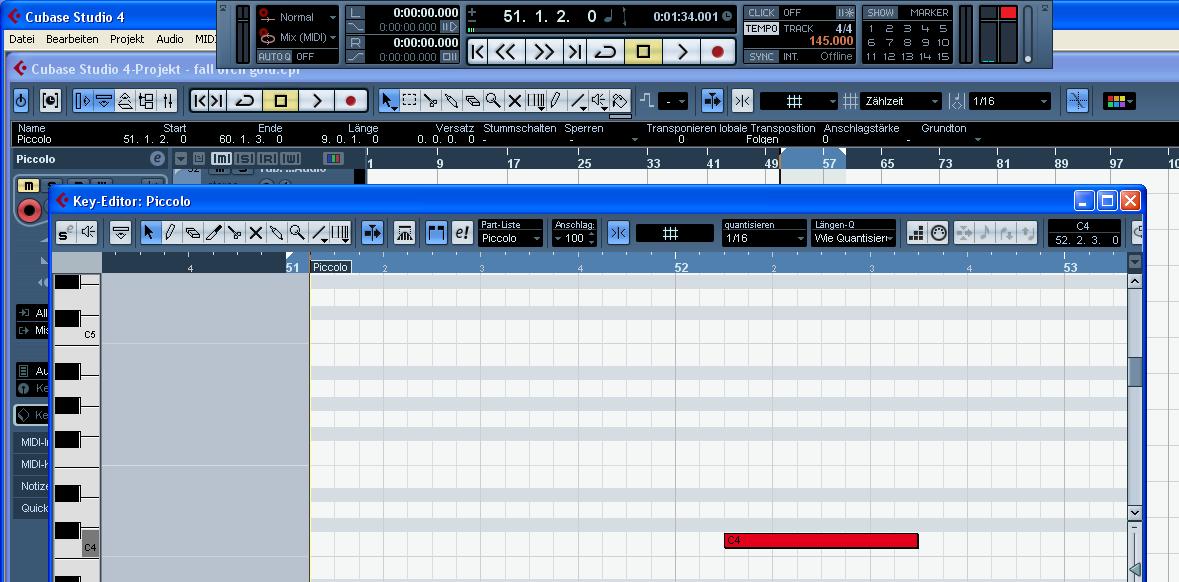Click the Key-Editor info line display icon
The height and width of the screenshot is (582, 1179).
point(120,233)
